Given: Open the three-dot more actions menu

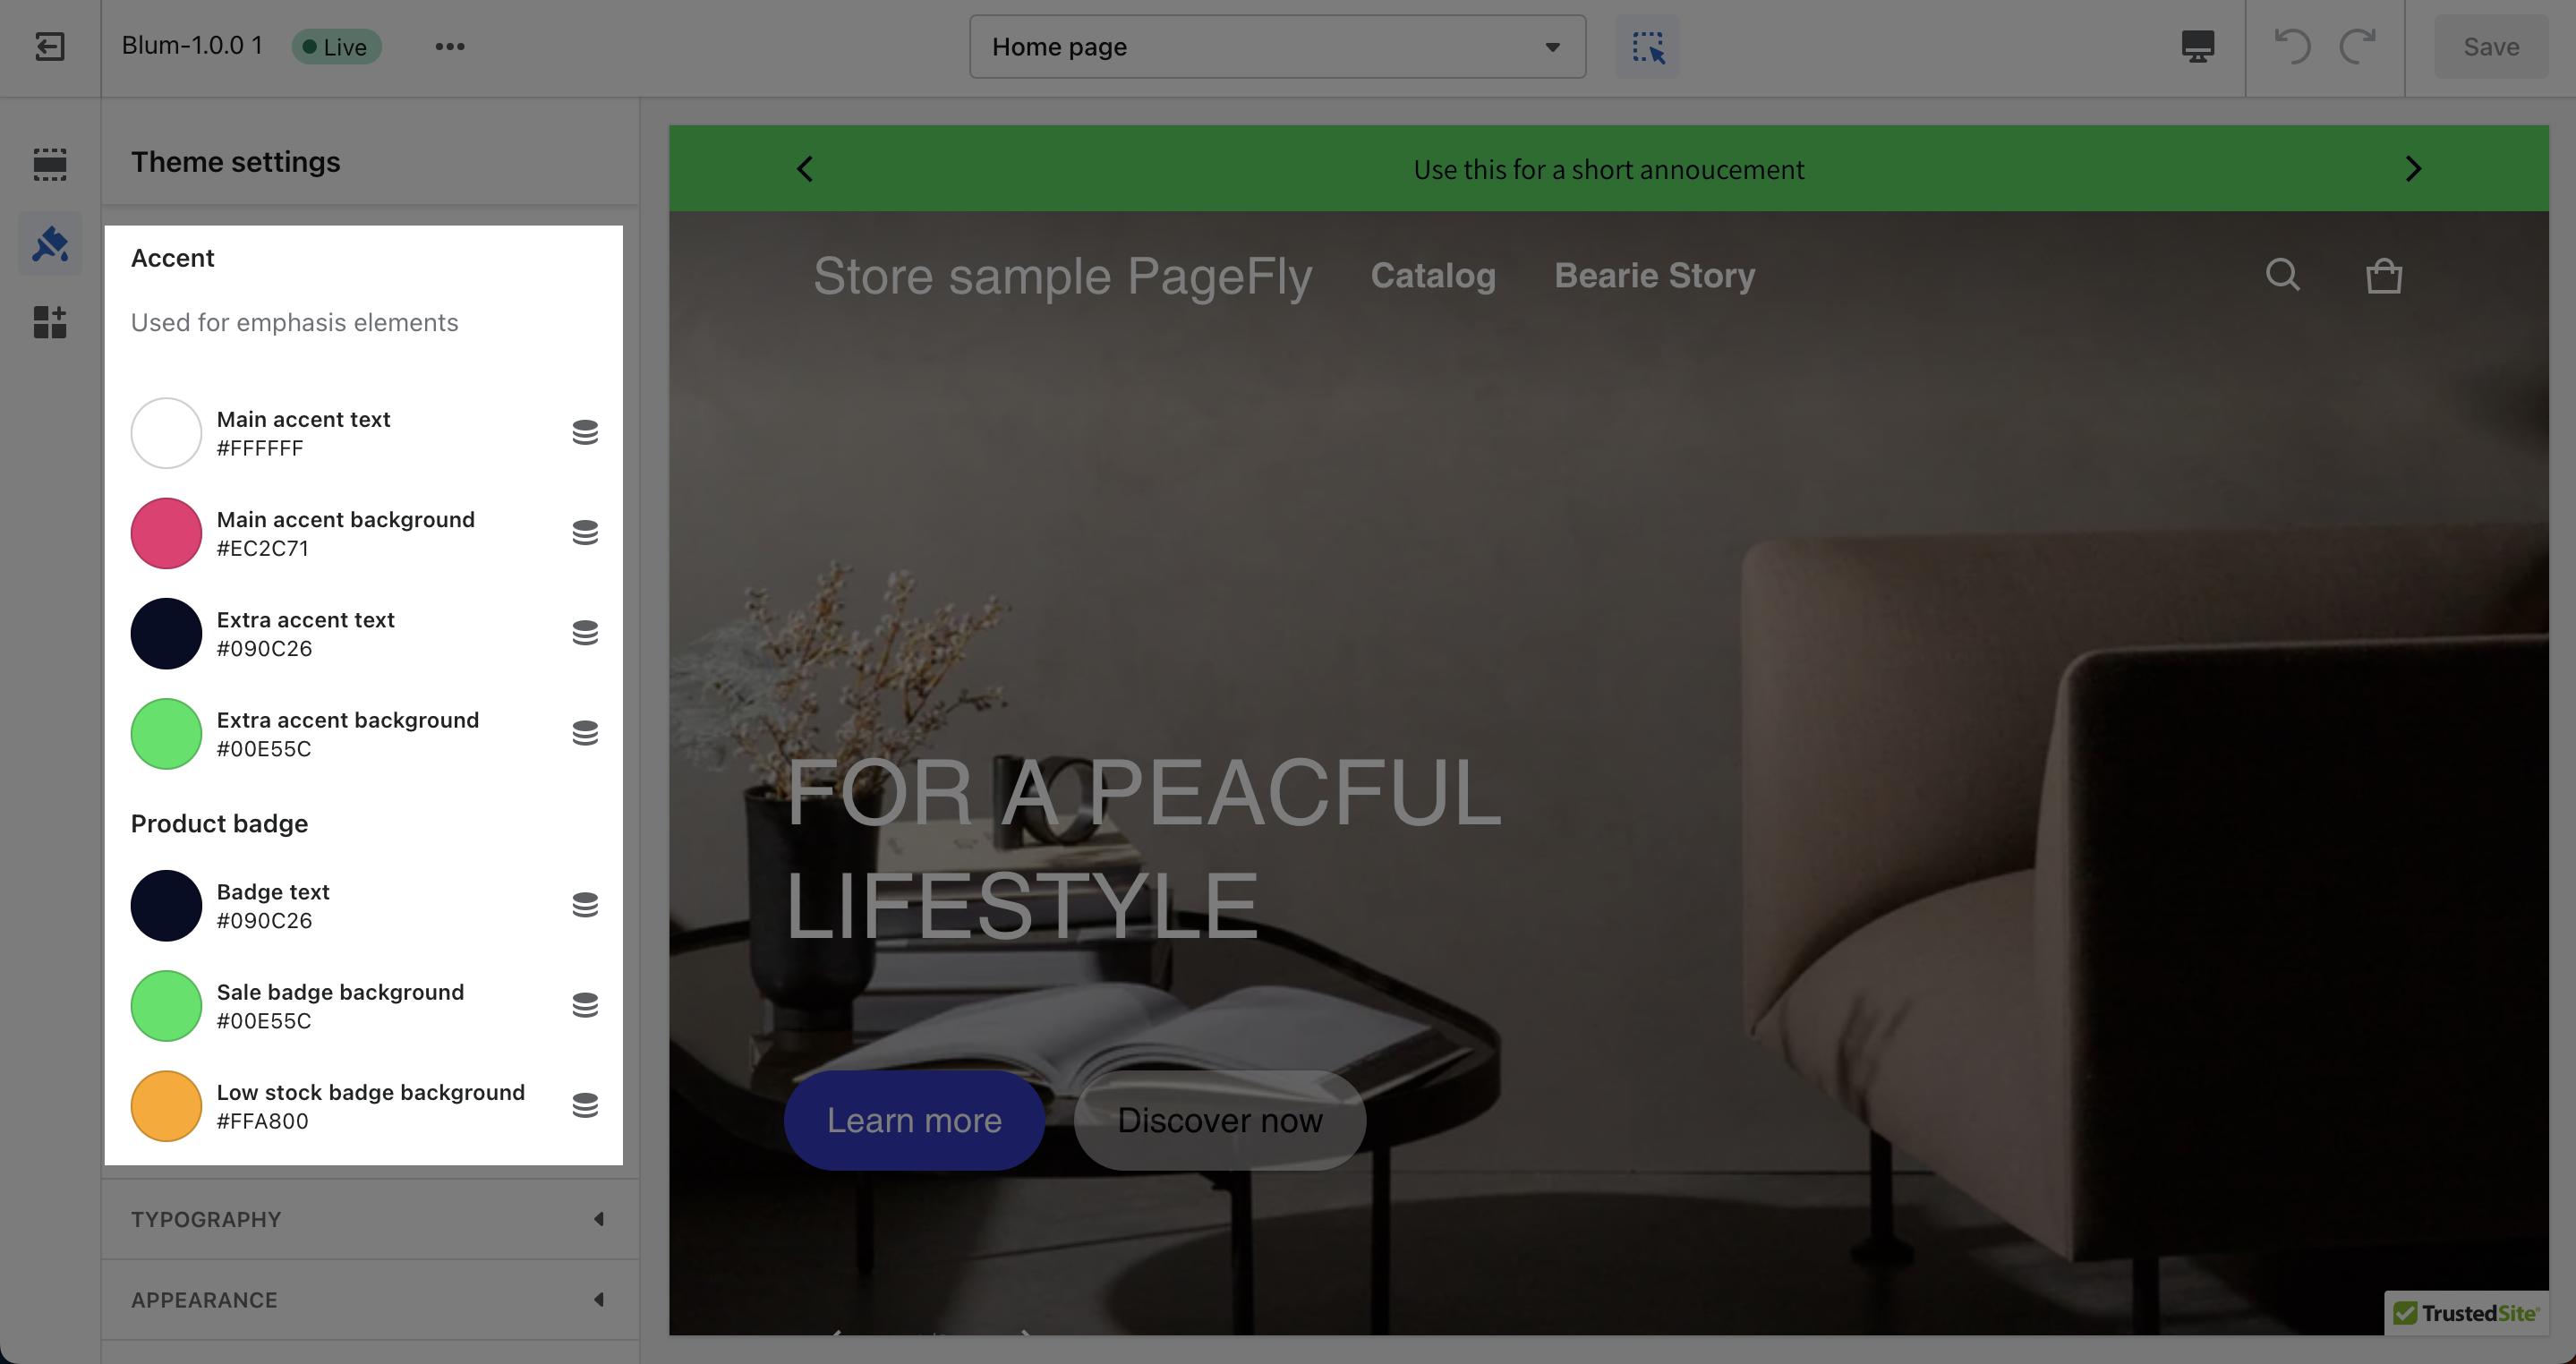Looking at the screenshot, I should pos(450,46).
